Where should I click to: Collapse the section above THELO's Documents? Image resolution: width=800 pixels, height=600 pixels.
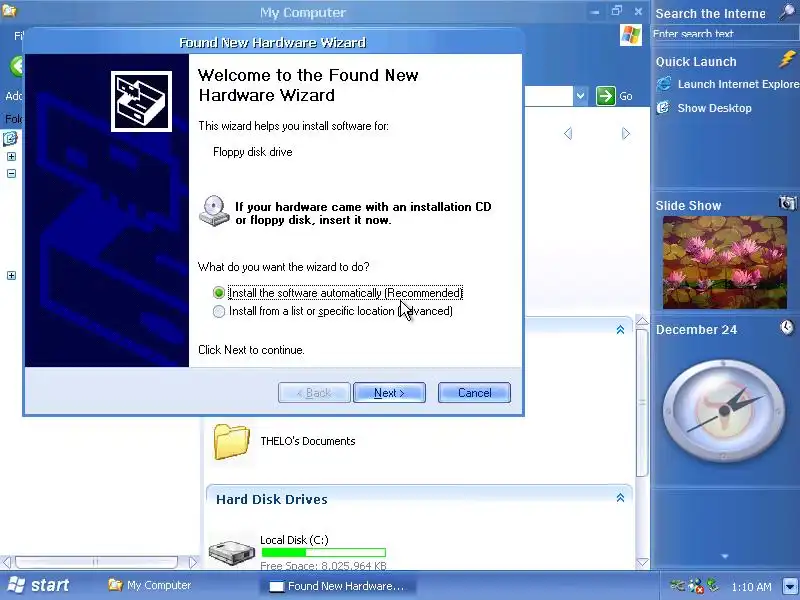point(620,330)
